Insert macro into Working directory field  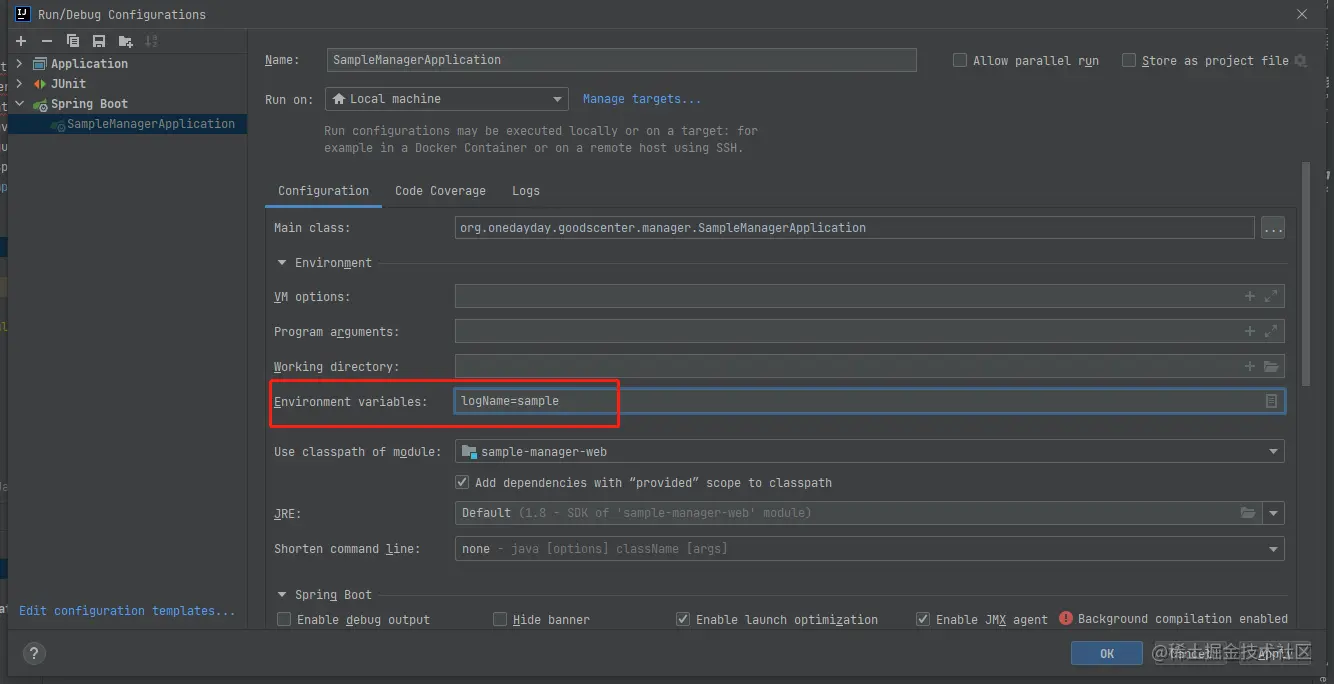click(1250, 366)
